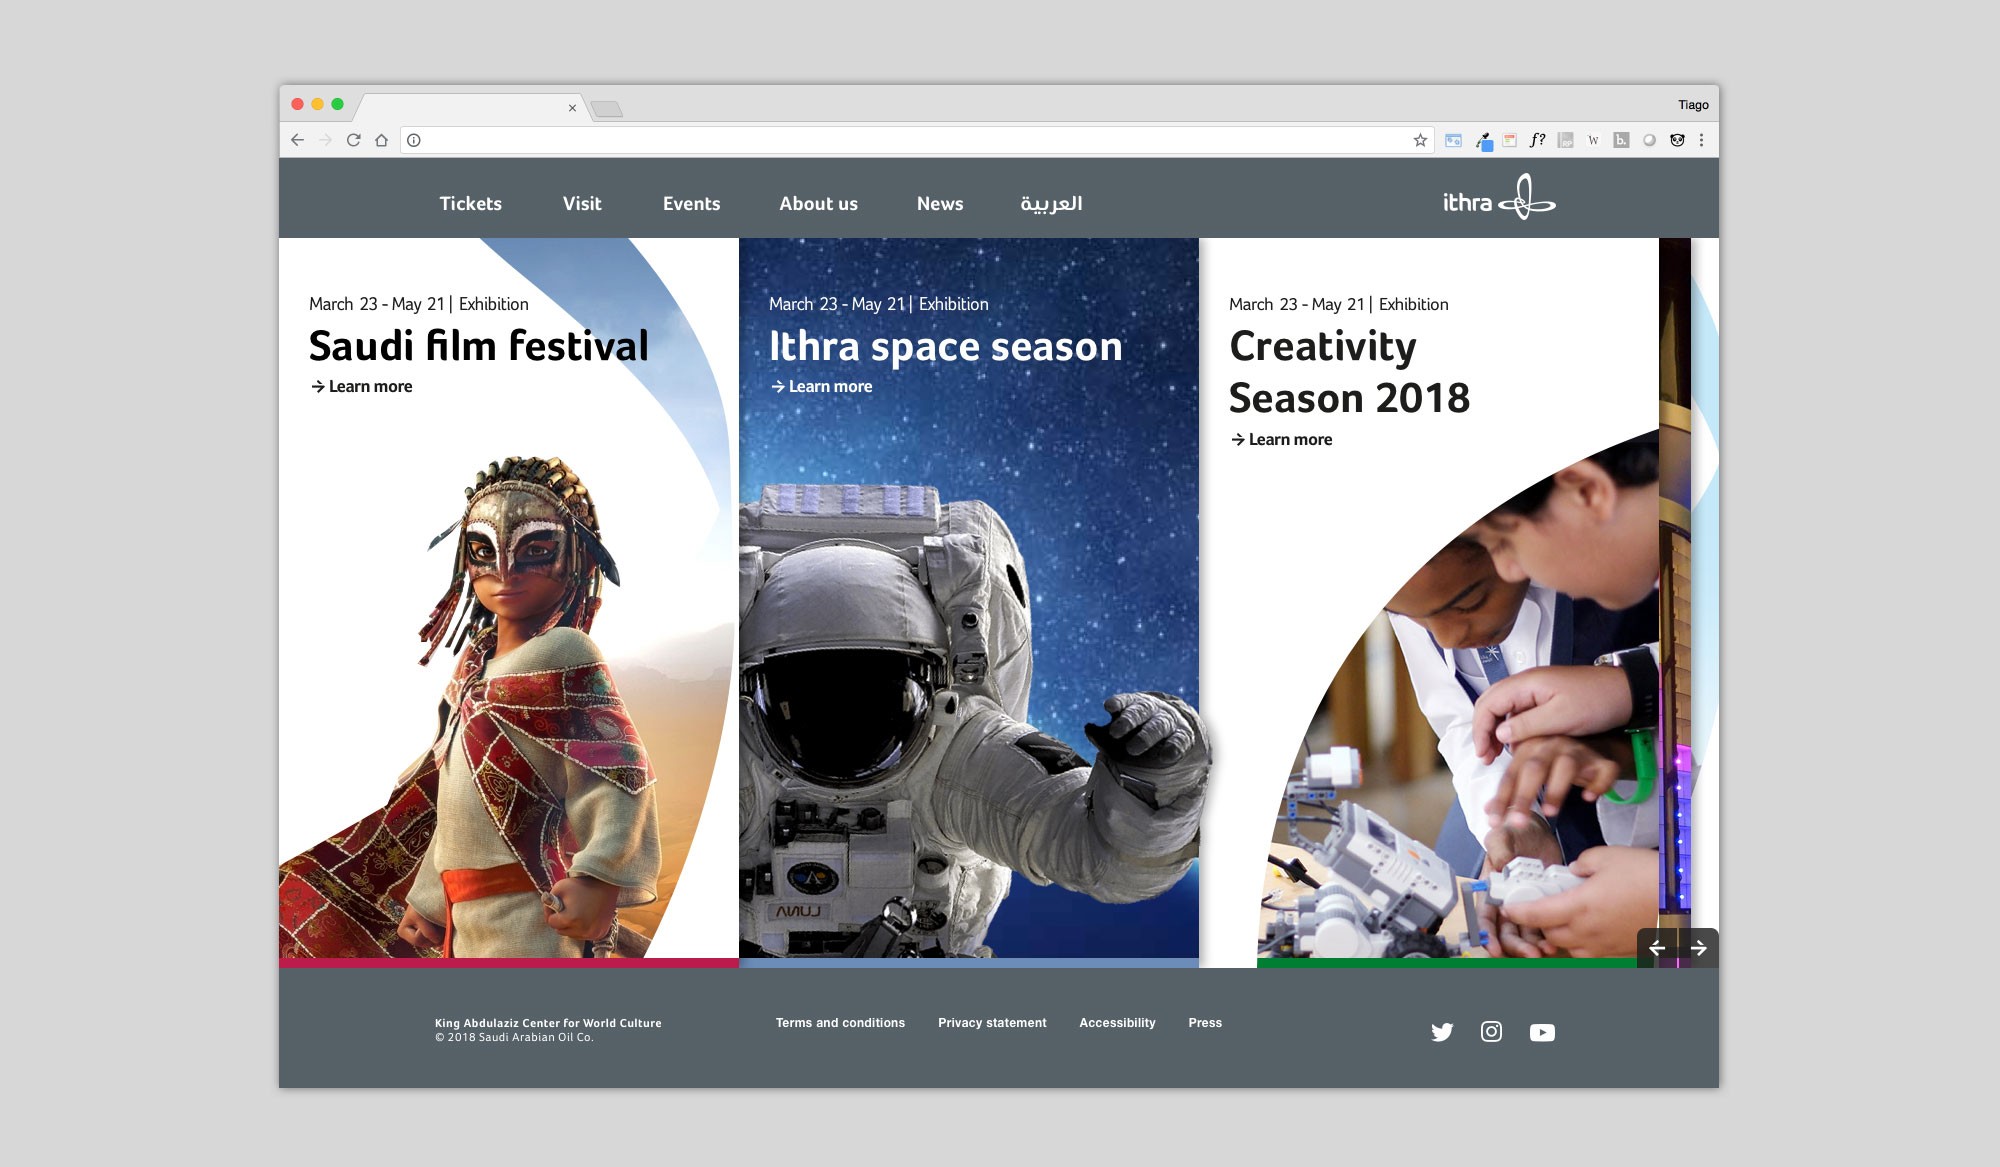Open About us in navigation
The height and width of the screenshot is (1167, 2000).
818,204
